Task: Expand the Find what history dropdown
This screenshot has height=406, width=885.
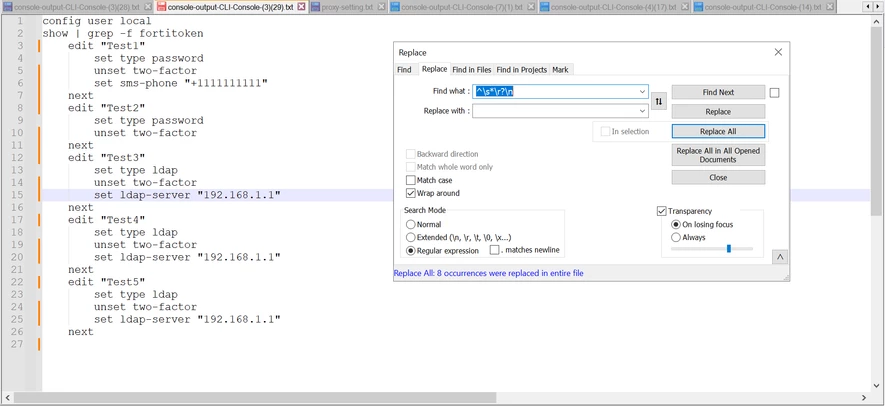Action: 642,91
